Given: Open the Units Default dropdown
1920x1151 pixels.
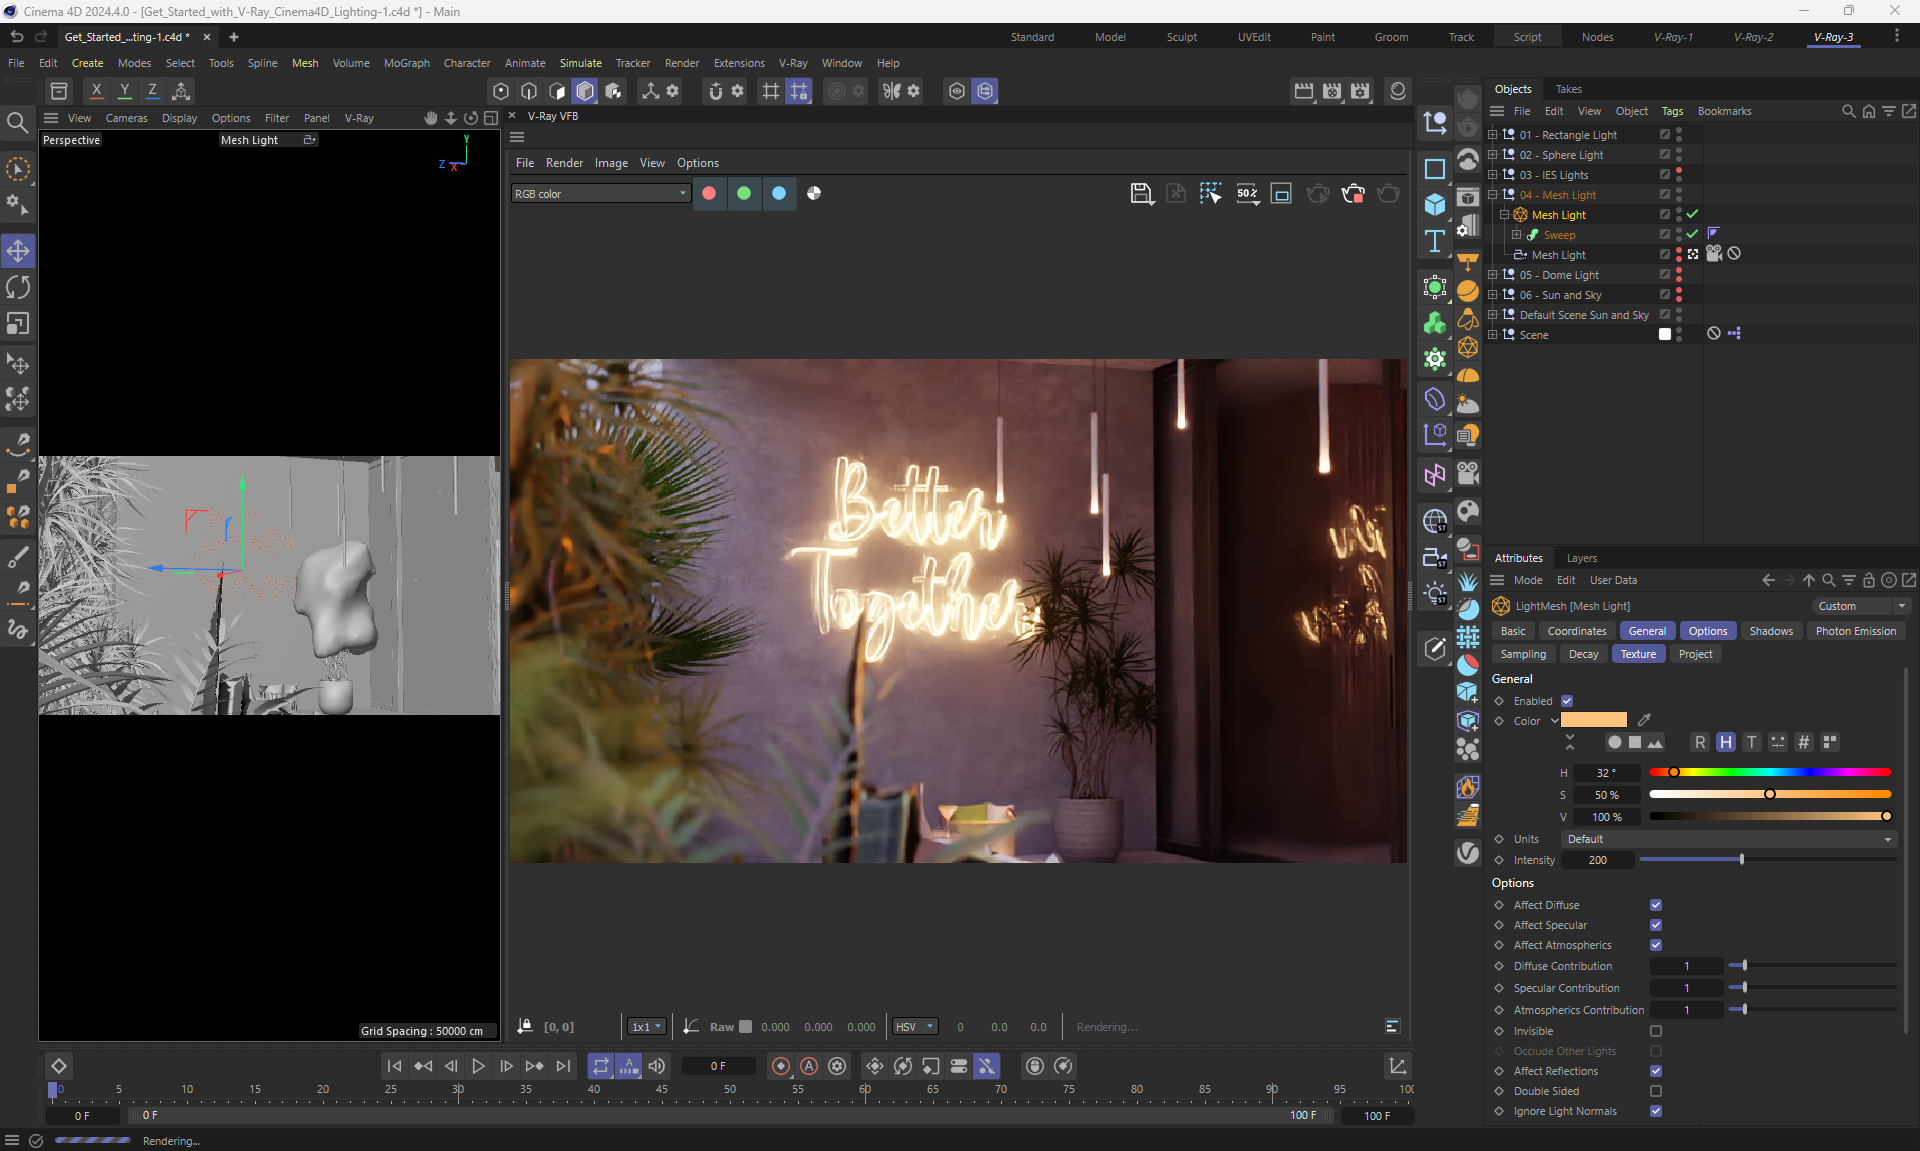Looking at the screenshot, I should [1728, 839].
